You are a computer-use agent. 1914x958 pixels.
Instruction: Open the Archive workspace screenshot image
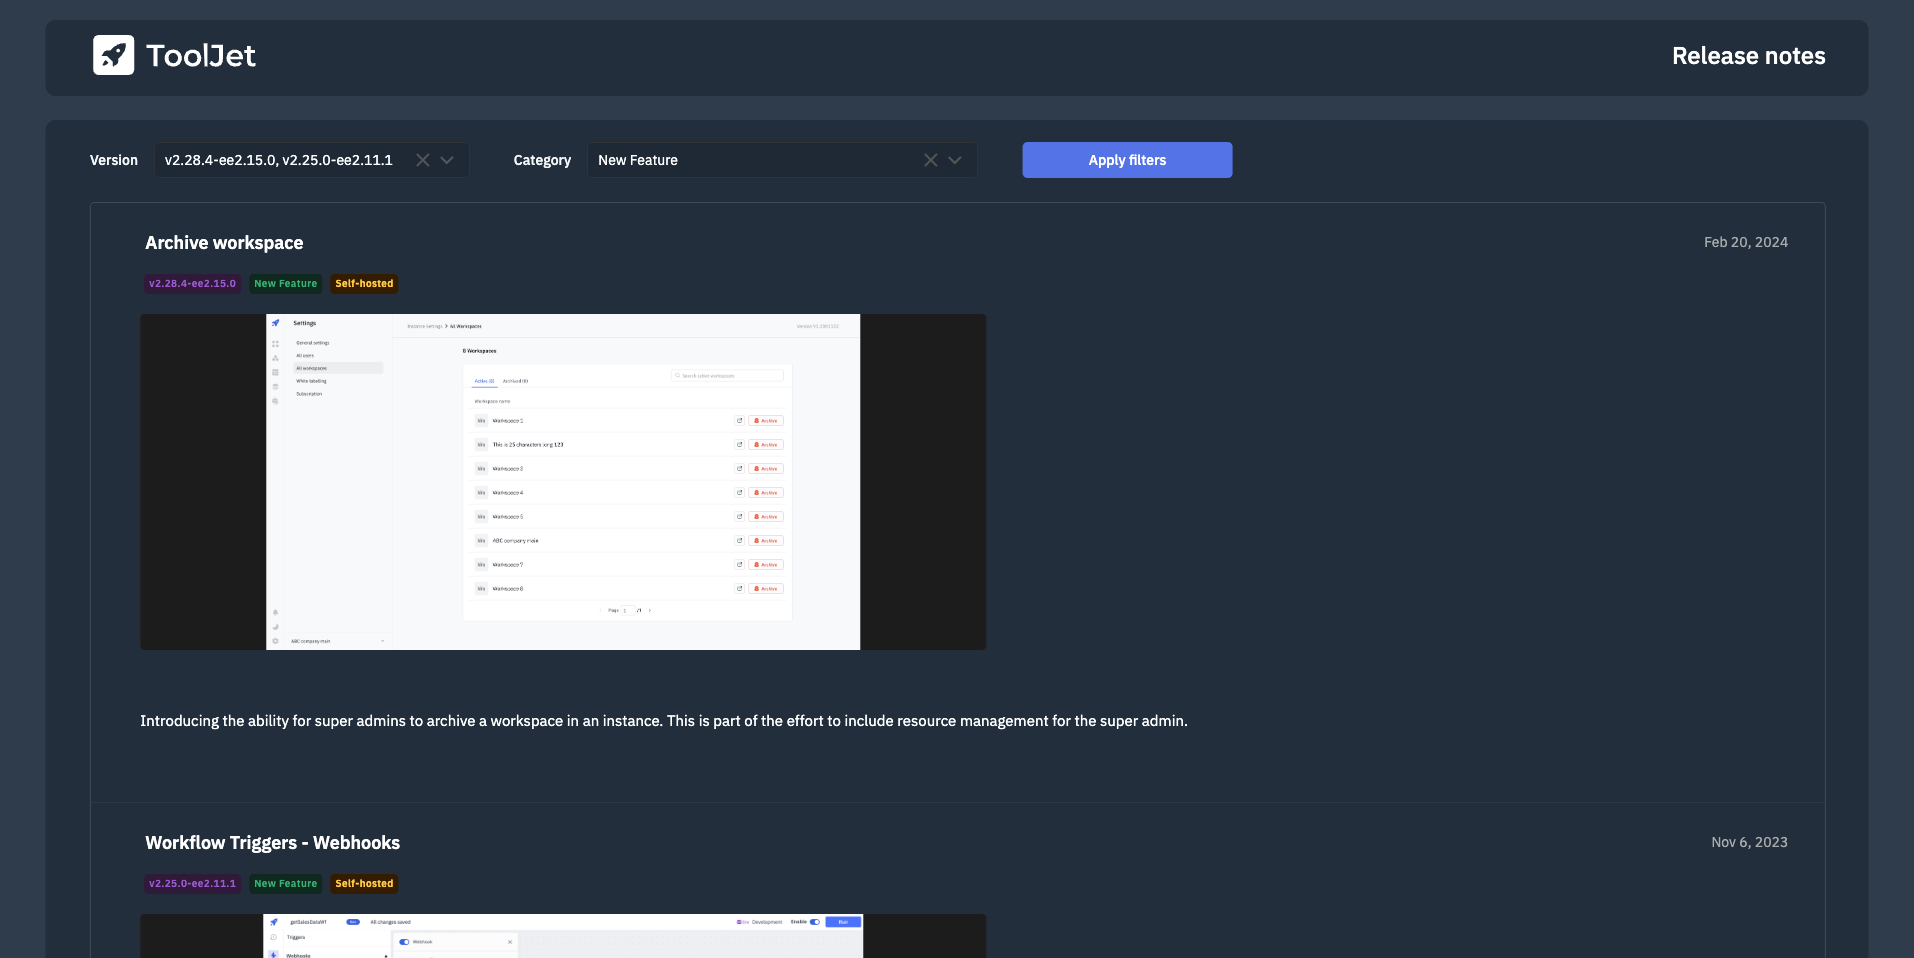[x=563, y=482]
